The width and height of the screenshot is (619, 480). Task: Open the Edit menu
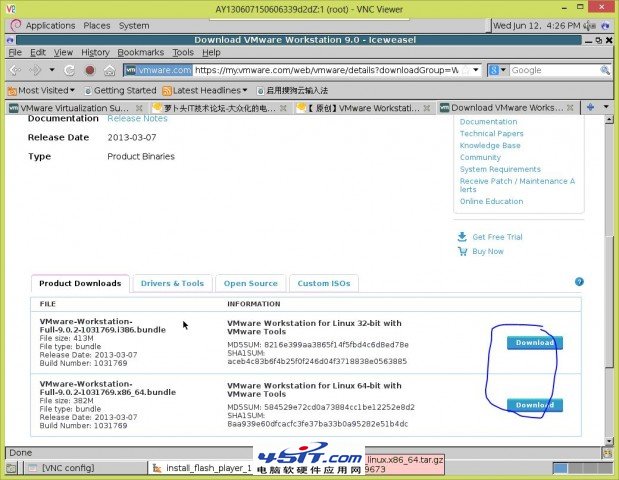[x=38, y=52]
